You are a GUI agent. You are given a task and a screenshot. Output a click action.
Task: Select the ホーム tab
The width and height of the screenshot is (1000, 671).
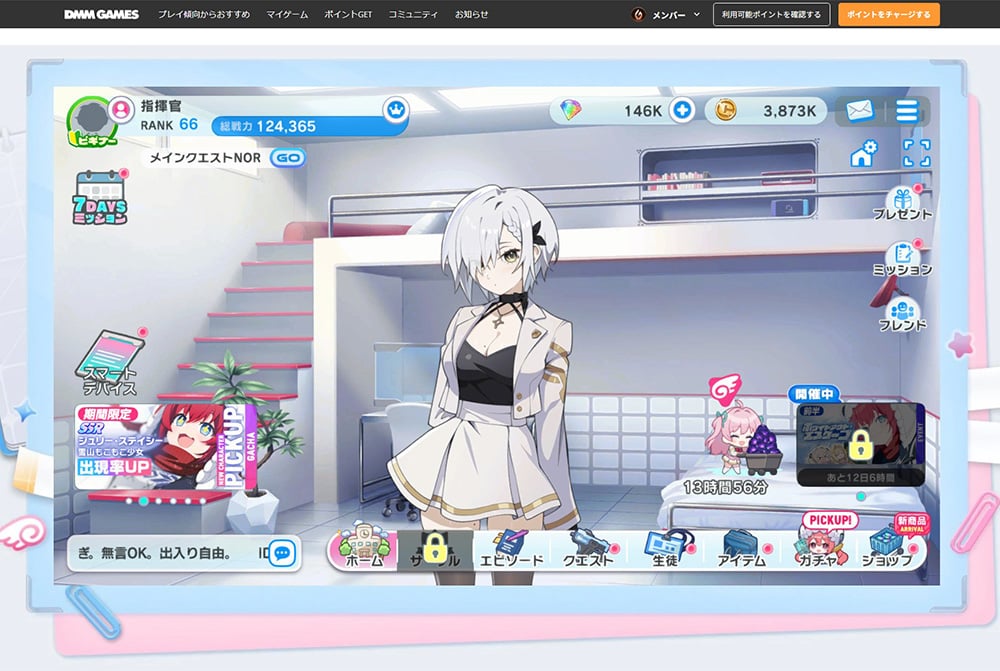pos(364,548)
